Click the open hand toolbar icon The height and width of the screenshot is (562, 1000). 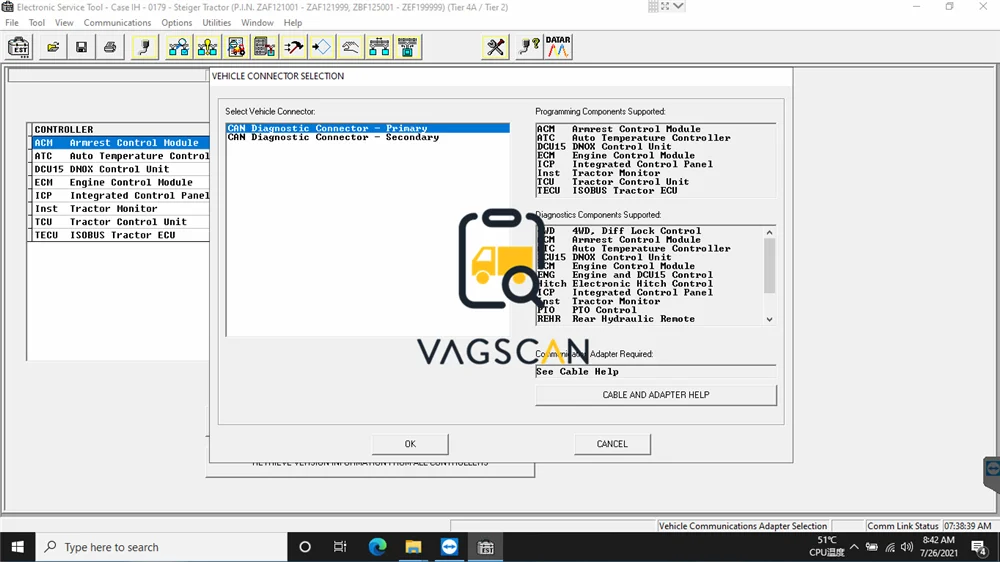(350, 47)
